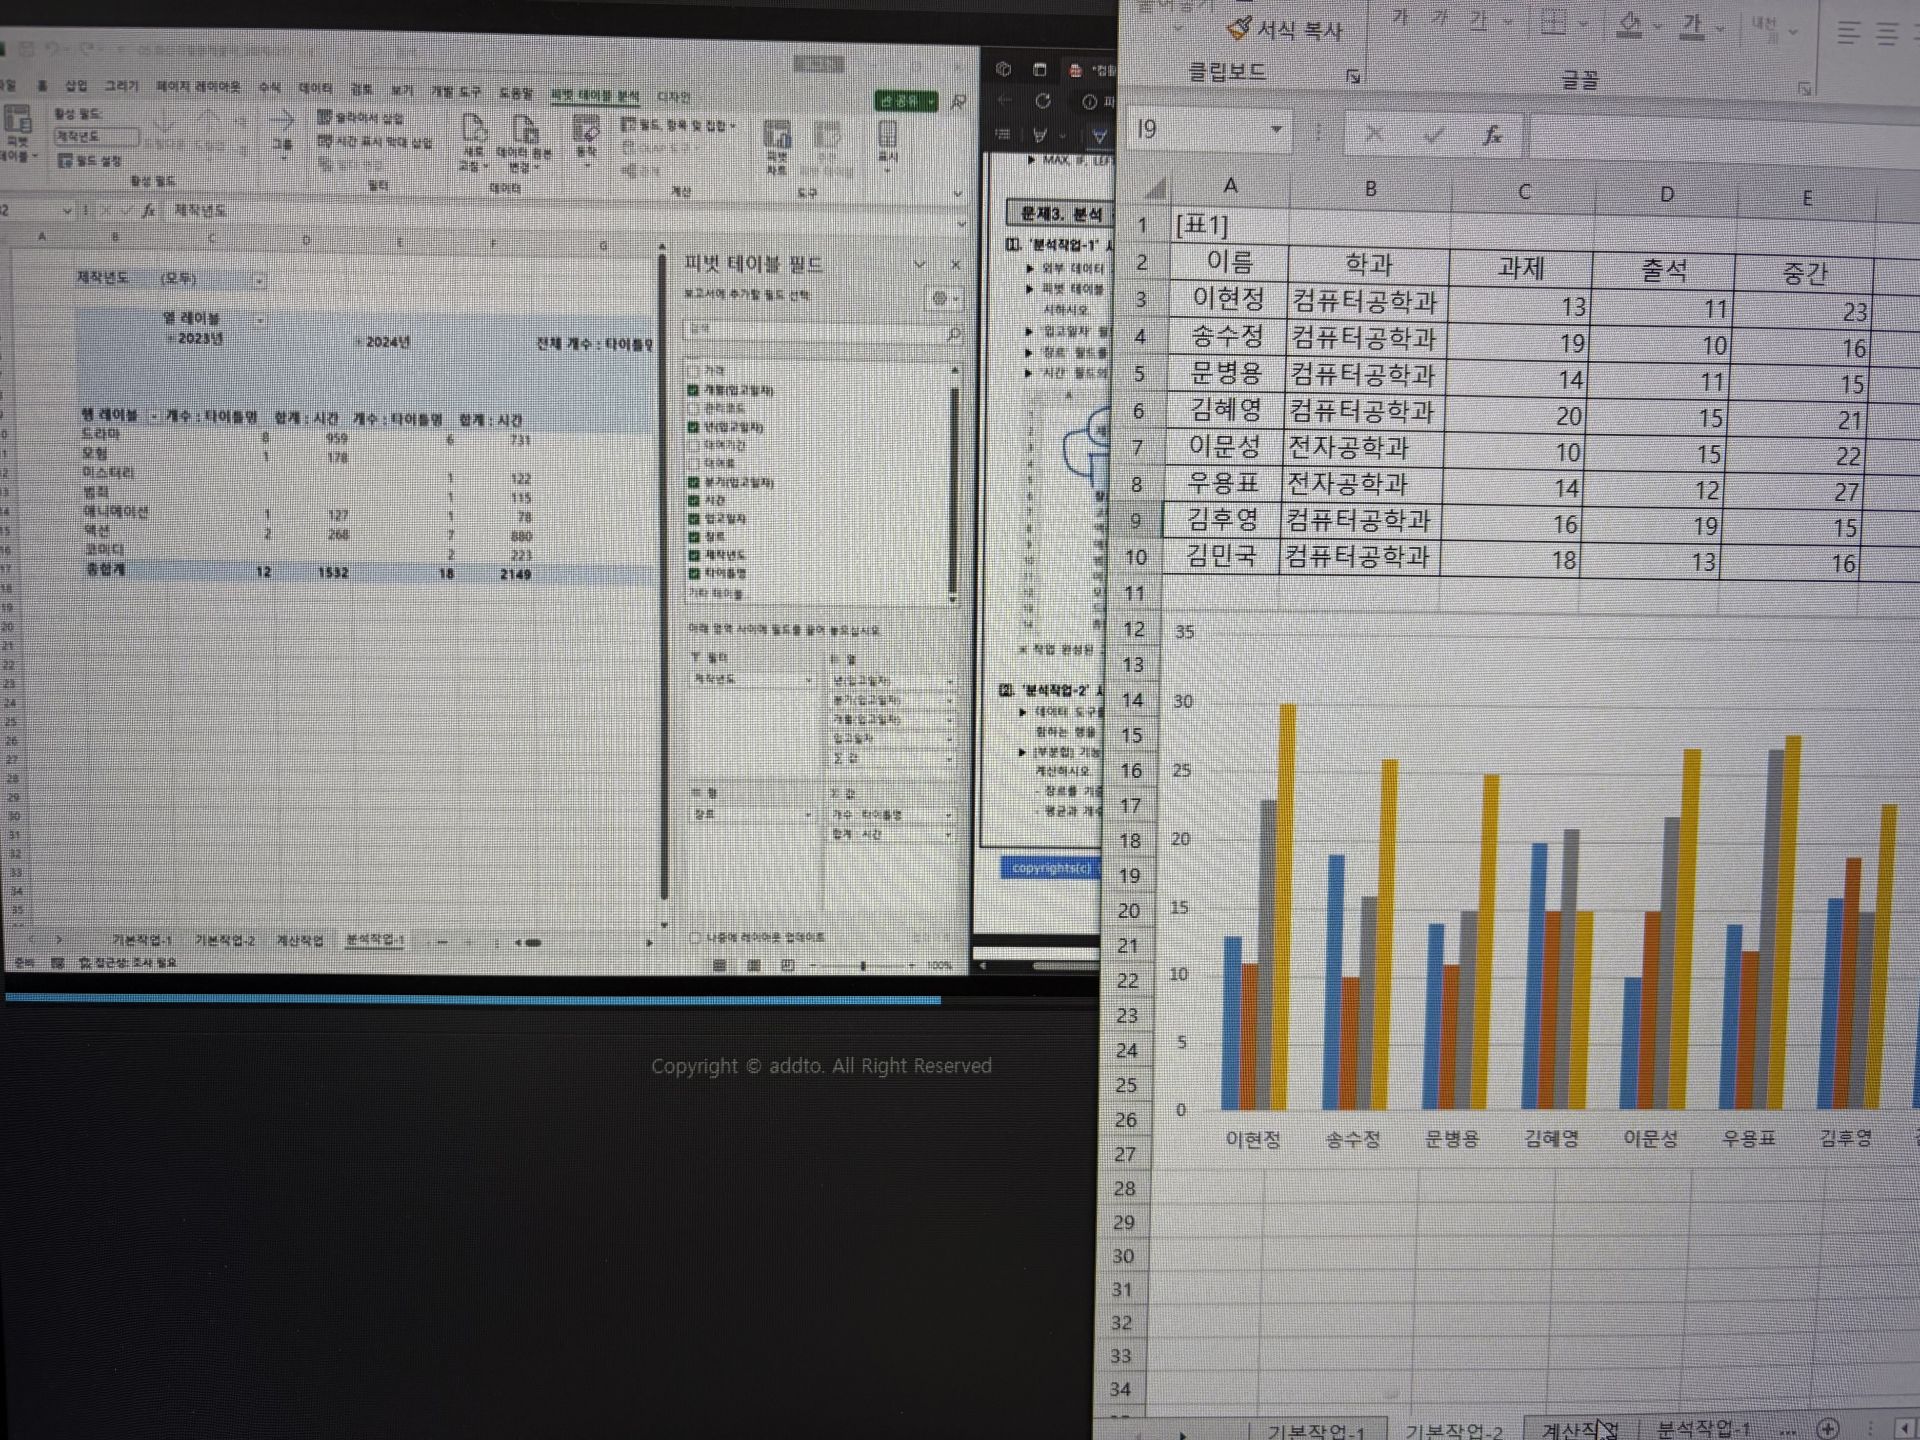This screenshot has width=1920, height=1440.
Task: Uncheck the 제작년도 field checkbox
Action: coord(693,555)
